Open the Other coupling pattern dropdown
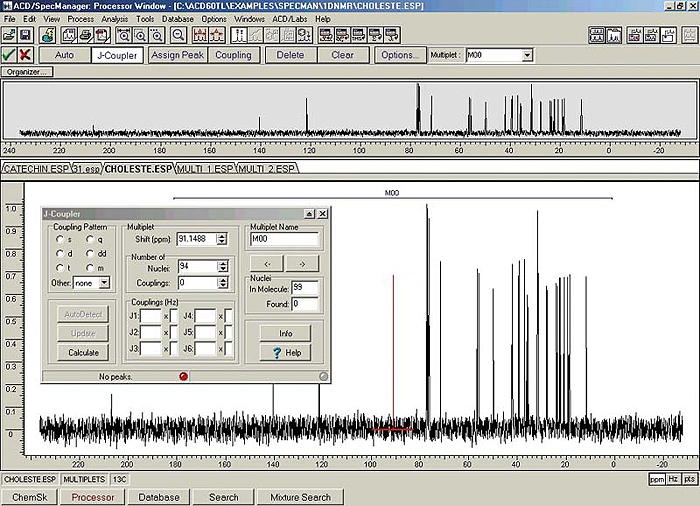The width and height of the screenshot is (700, 506). pyautogui.click(x=104, y=283)
